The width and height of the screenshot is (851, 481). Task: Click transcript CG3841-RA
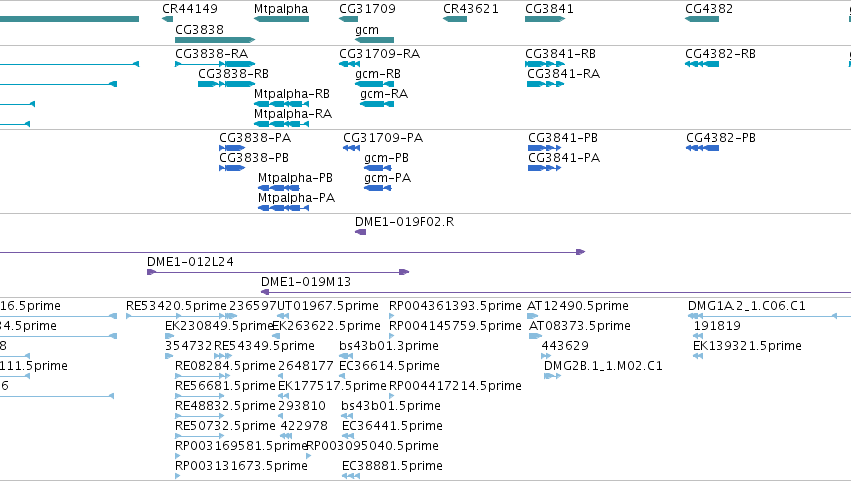tap(564, 74)
